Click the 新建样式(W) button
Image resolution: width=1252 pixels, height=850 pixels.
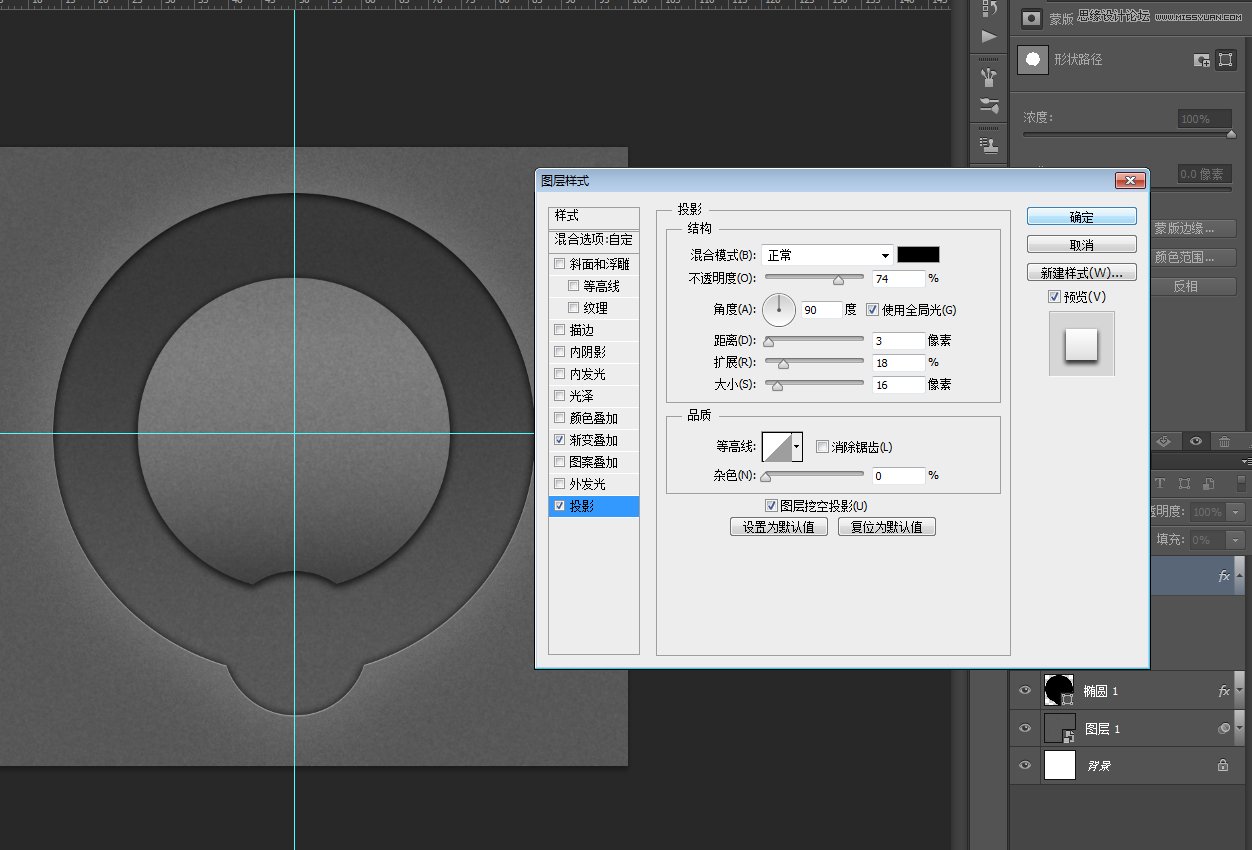1080,271
